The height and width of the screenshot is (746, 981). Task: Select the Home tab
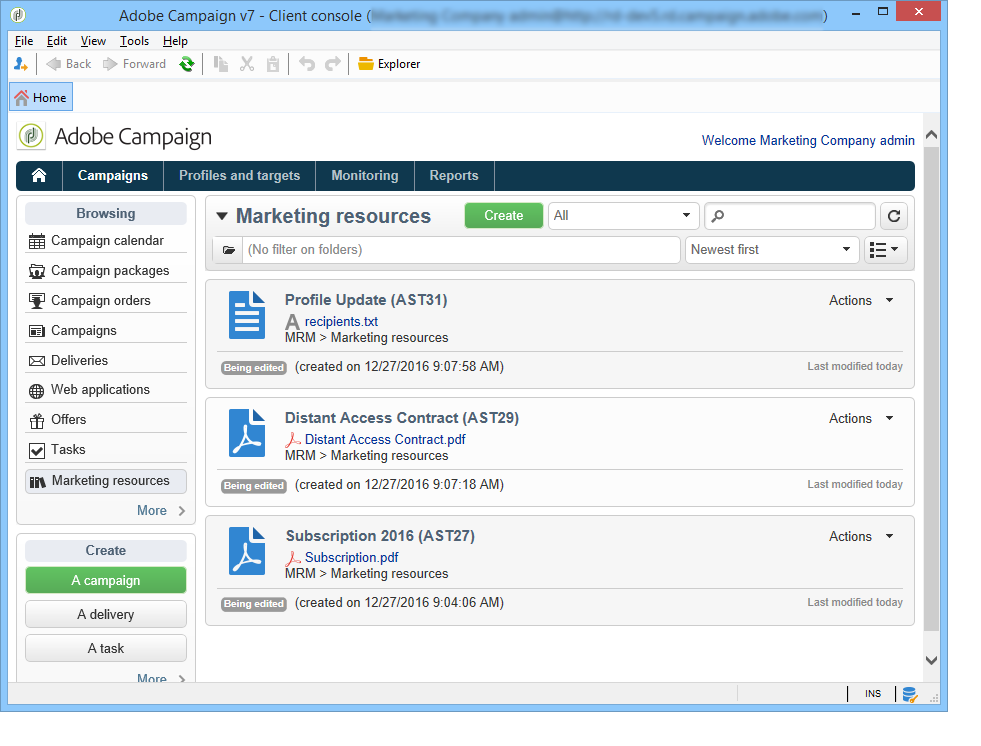[41, 98]
